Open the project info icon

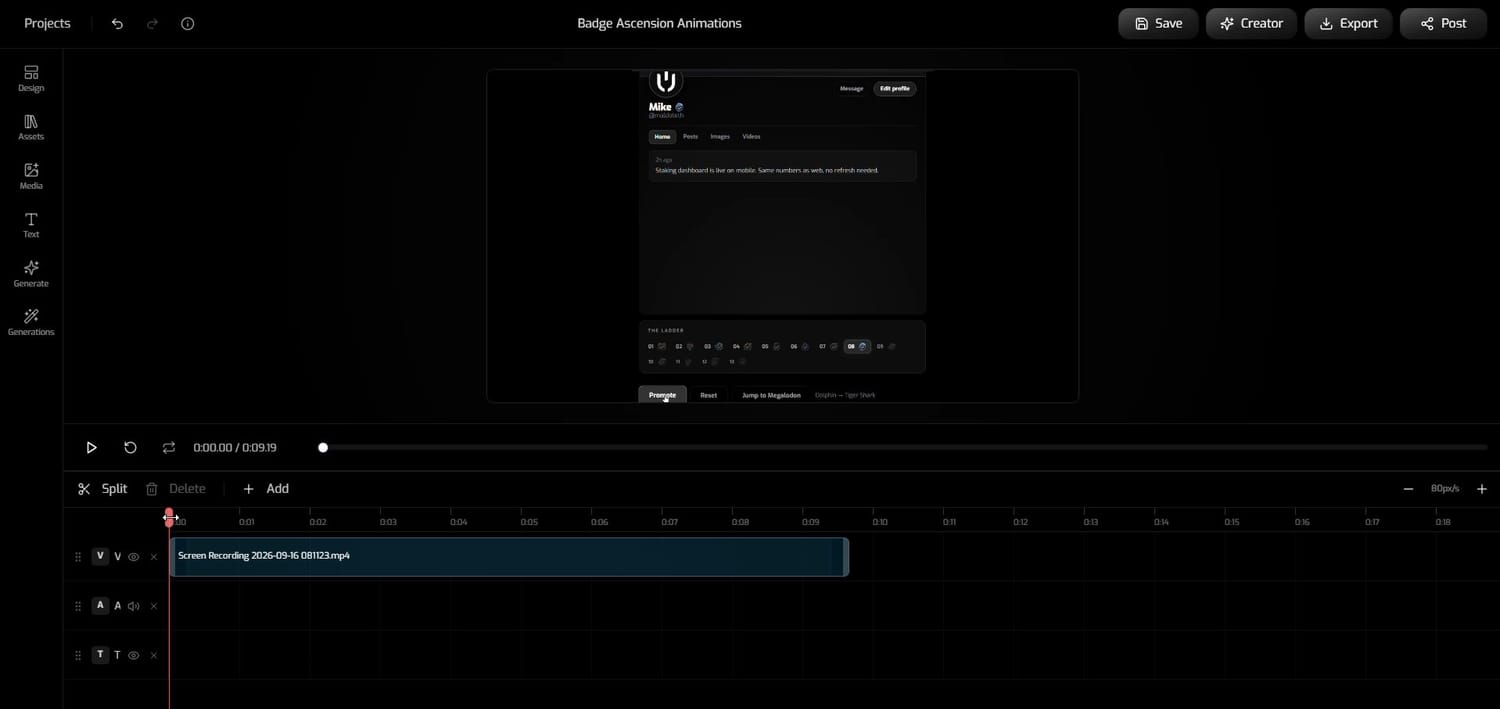tap(187, 23)
